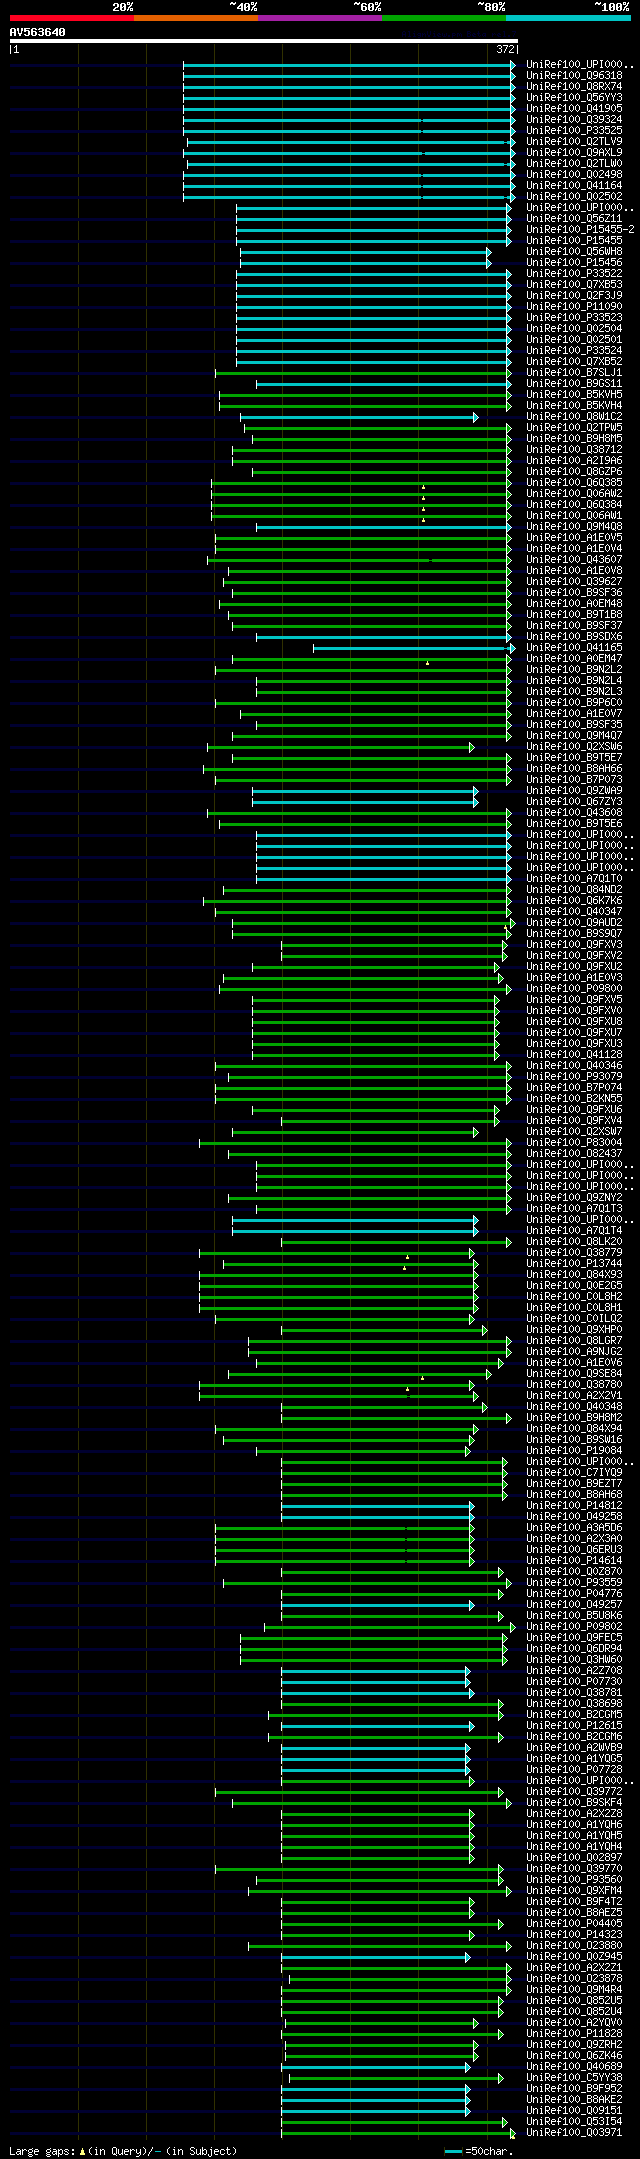Select the query name AV563640
This screenshot has width=640, height=2159.
[38, 32]
